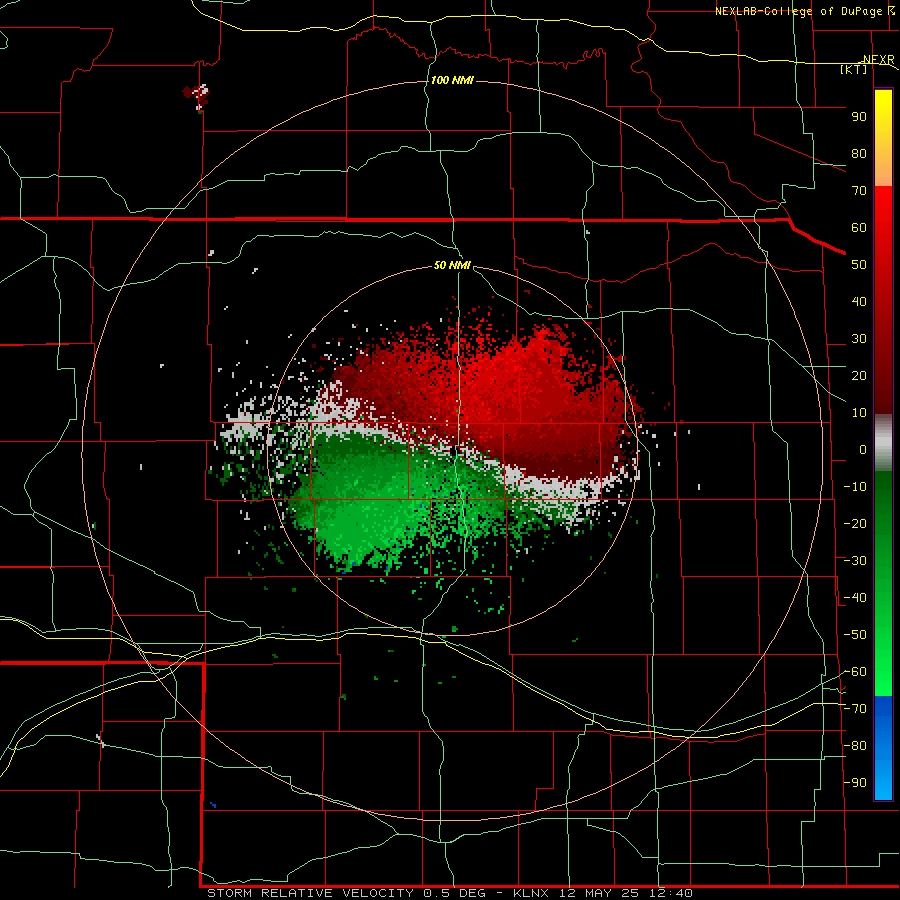Pick the blue segment of the velocity color bar
Viewport: 900px width, 900px height.
(x=883, y=748)
